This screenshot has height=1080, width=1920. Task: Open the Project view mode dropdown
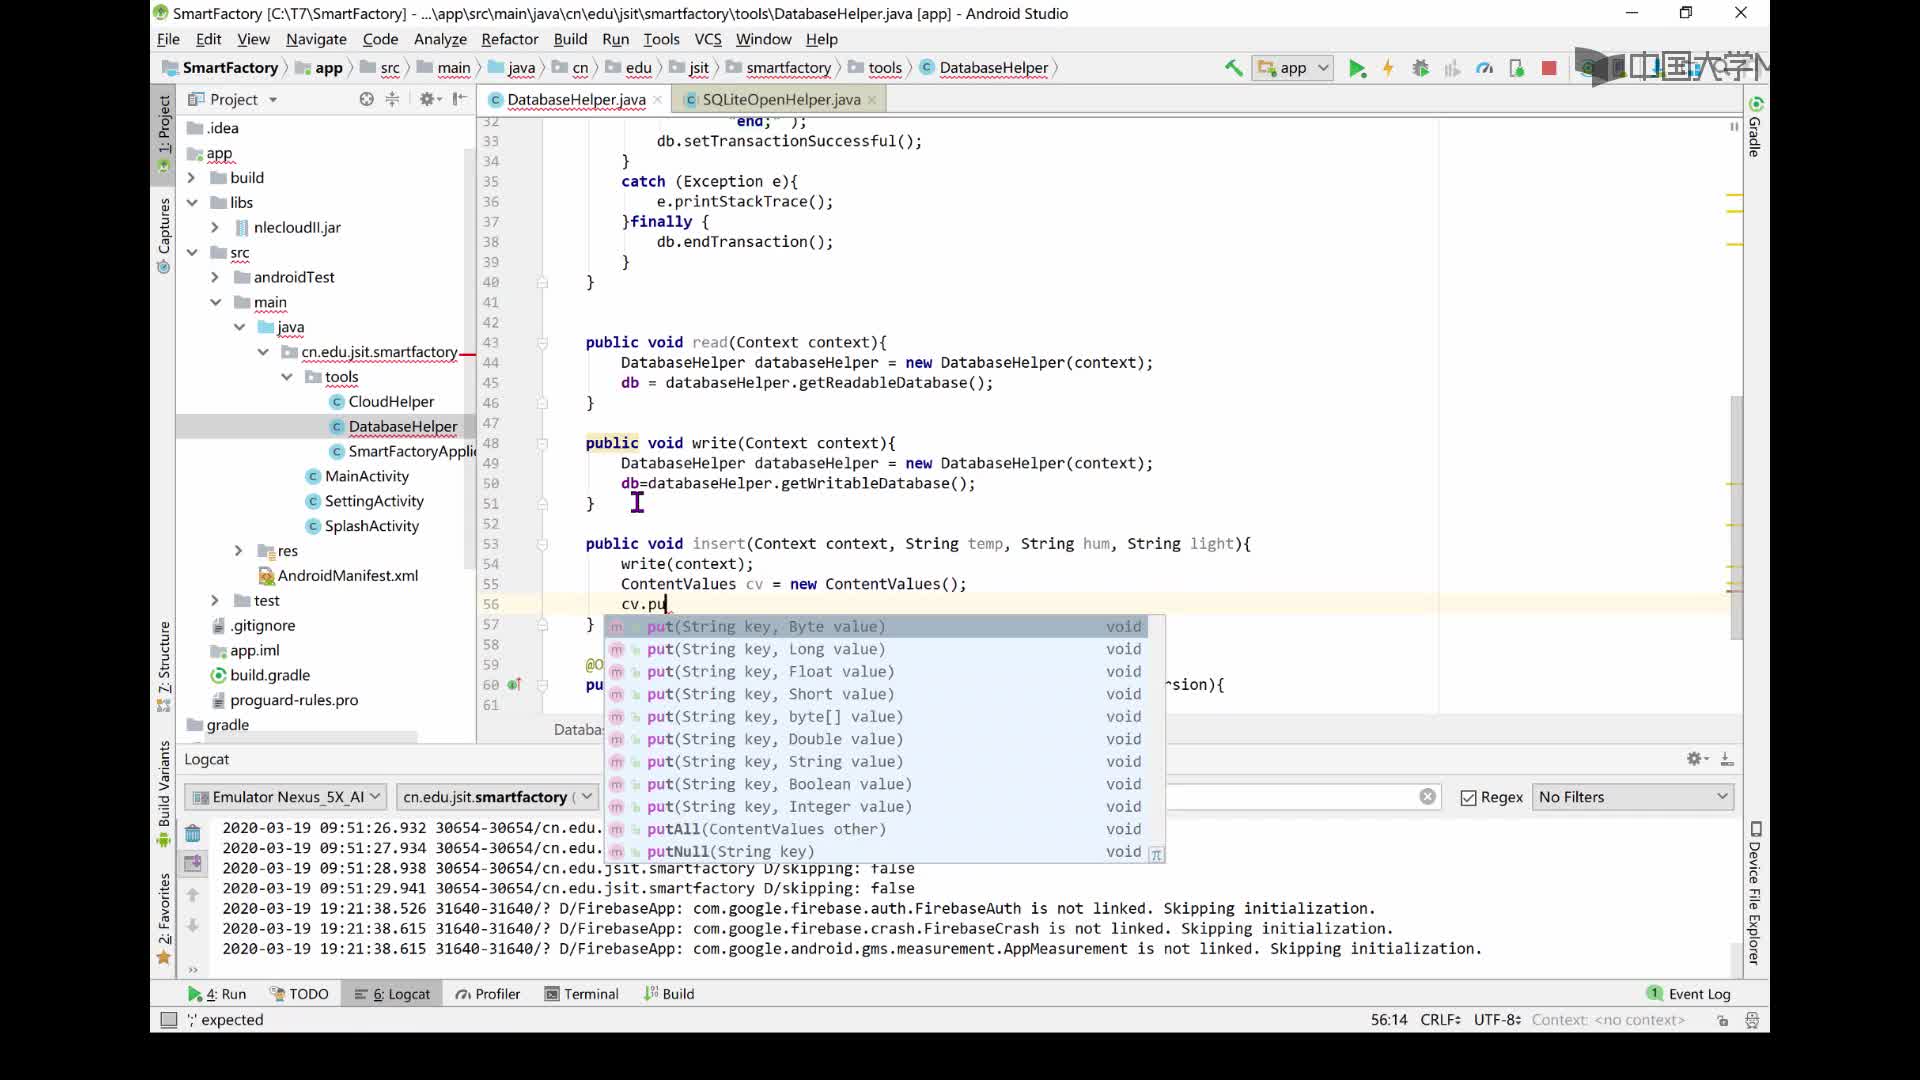(x=233, y=99)
